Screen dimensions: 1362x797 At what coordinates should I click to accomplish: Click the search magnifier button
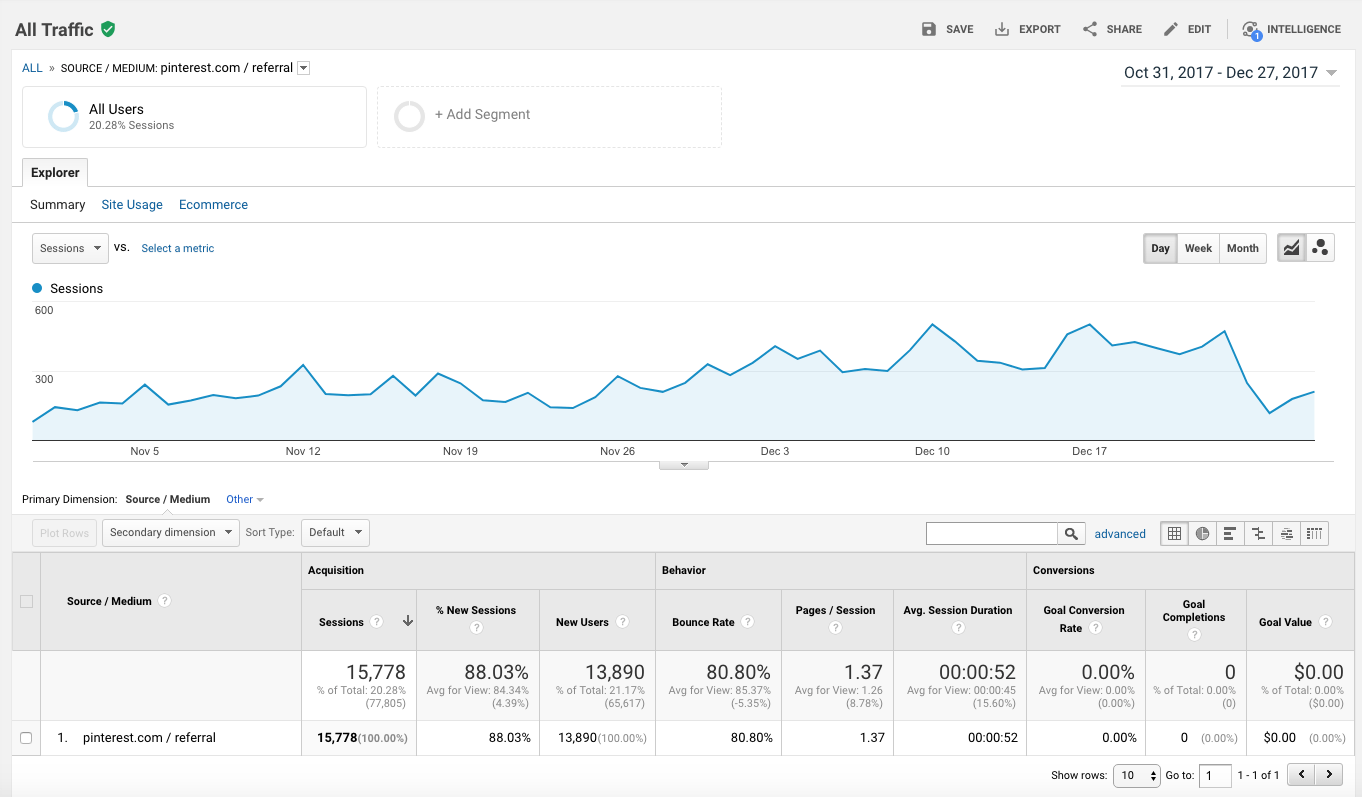tap(1071, 534)
